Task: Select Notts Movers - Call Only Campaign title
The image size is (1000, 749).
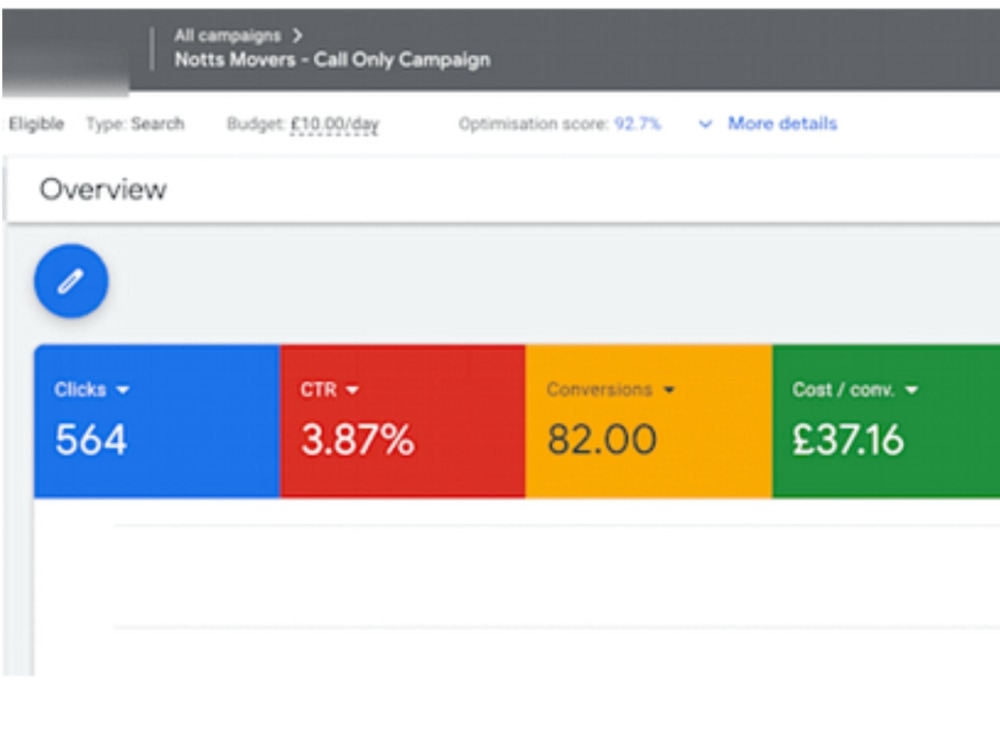Action: (x=332, y=60)
